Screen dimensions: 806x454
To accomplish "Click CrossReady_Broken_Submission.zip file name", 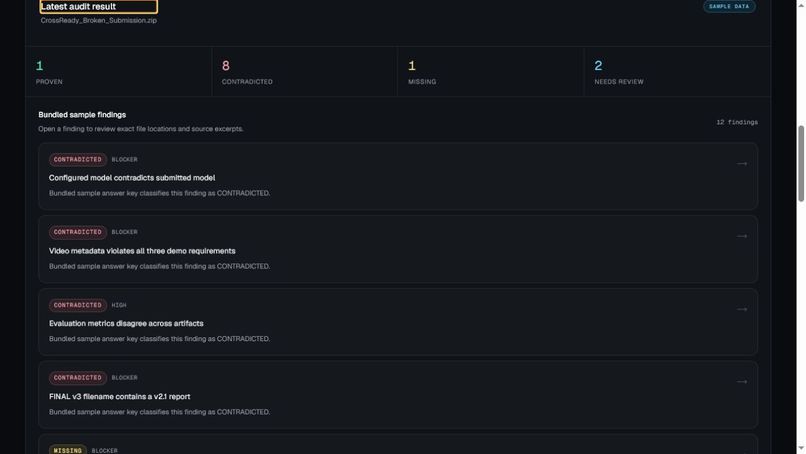I will 99,21.
